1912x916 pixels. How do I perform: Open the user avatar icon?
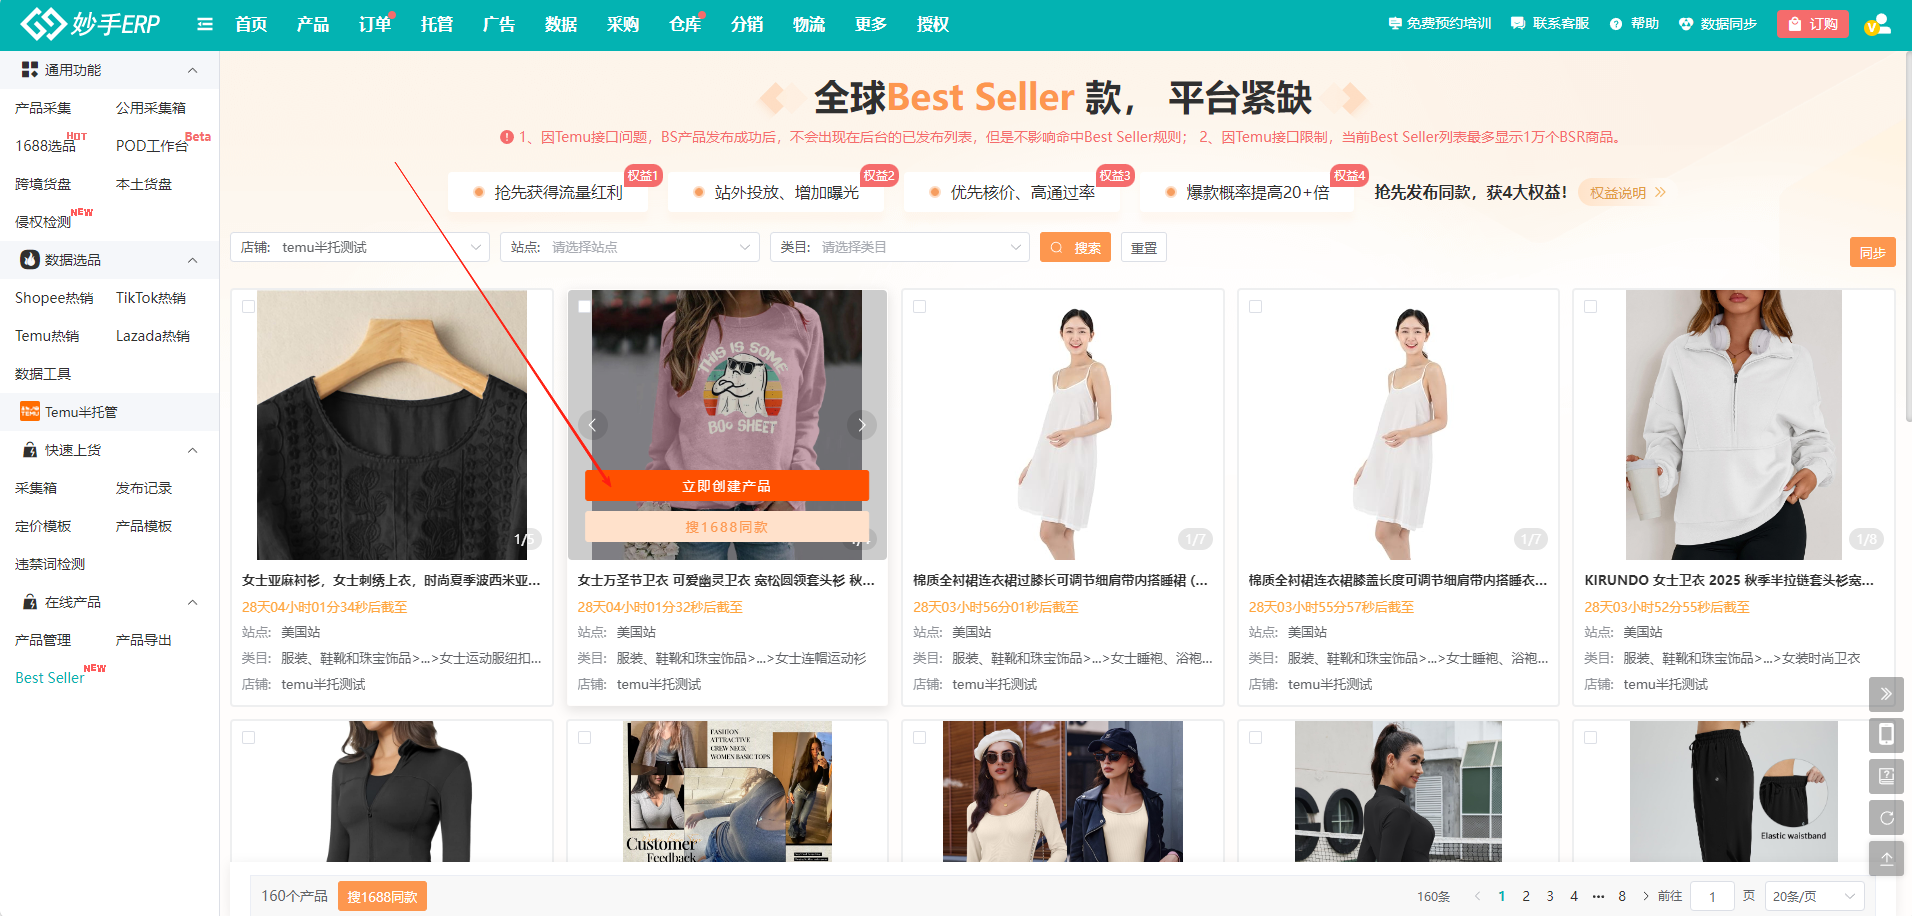[x=1877, y=24]
